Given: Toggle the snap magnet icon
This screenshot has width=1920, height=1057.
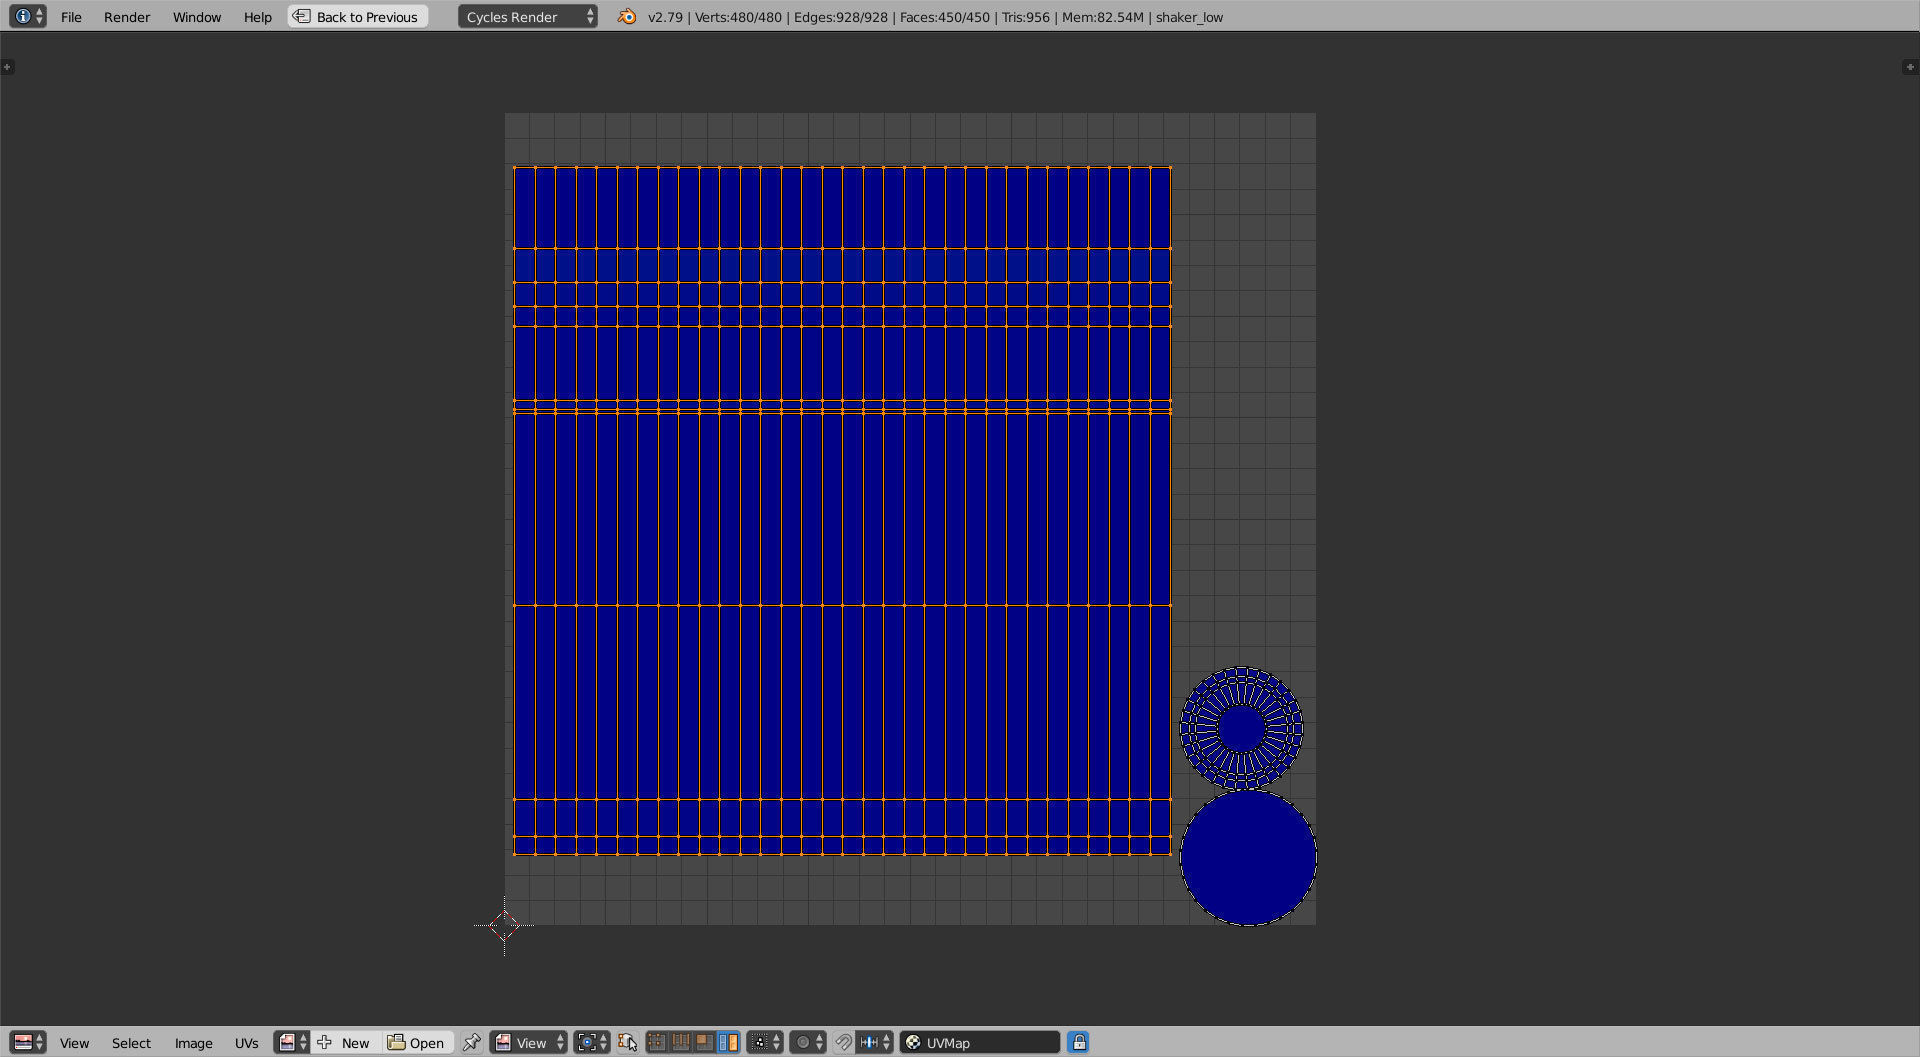Looking at the screenshot, I should 844,1042.
